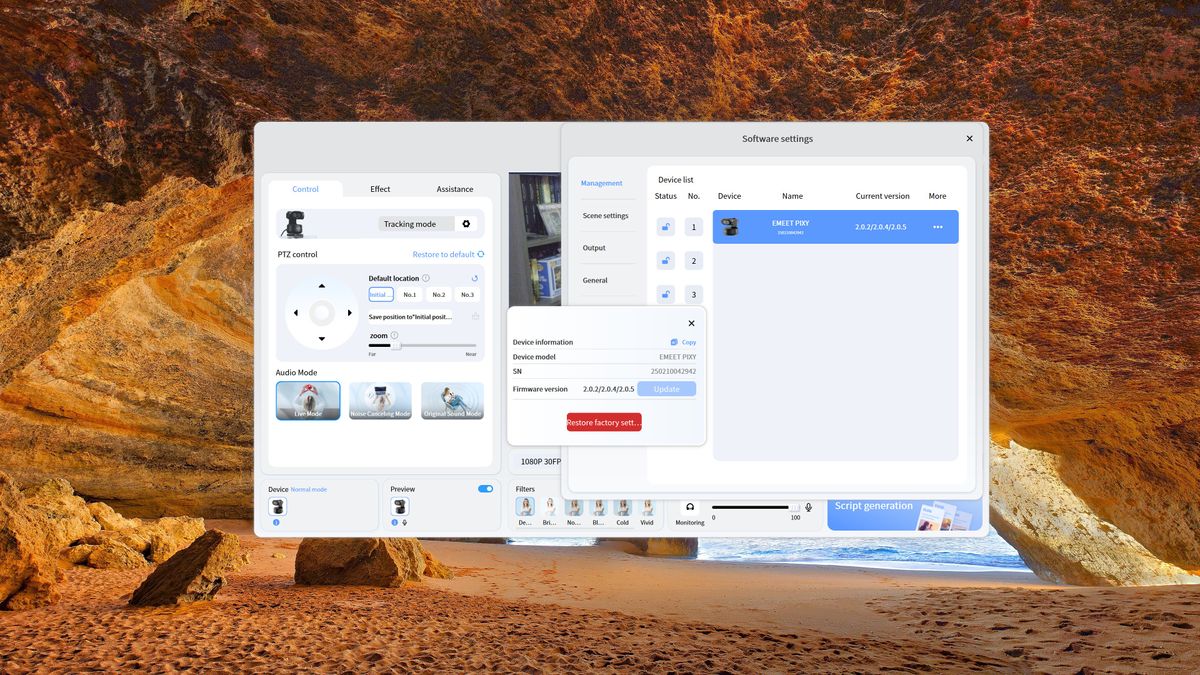The image size is (1200, 675).
Task: Click the Monitoring headphone icon
Action: click(690, 508)
